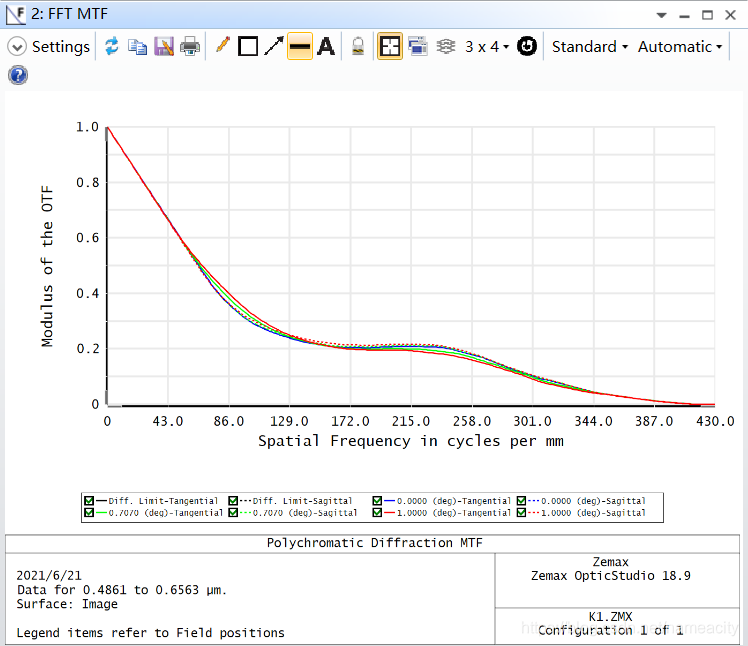Image resolution: width=748 pixels, height=646 pixels.
Task: Click the K1.ZMX file name
Action: tap(611, 616)
